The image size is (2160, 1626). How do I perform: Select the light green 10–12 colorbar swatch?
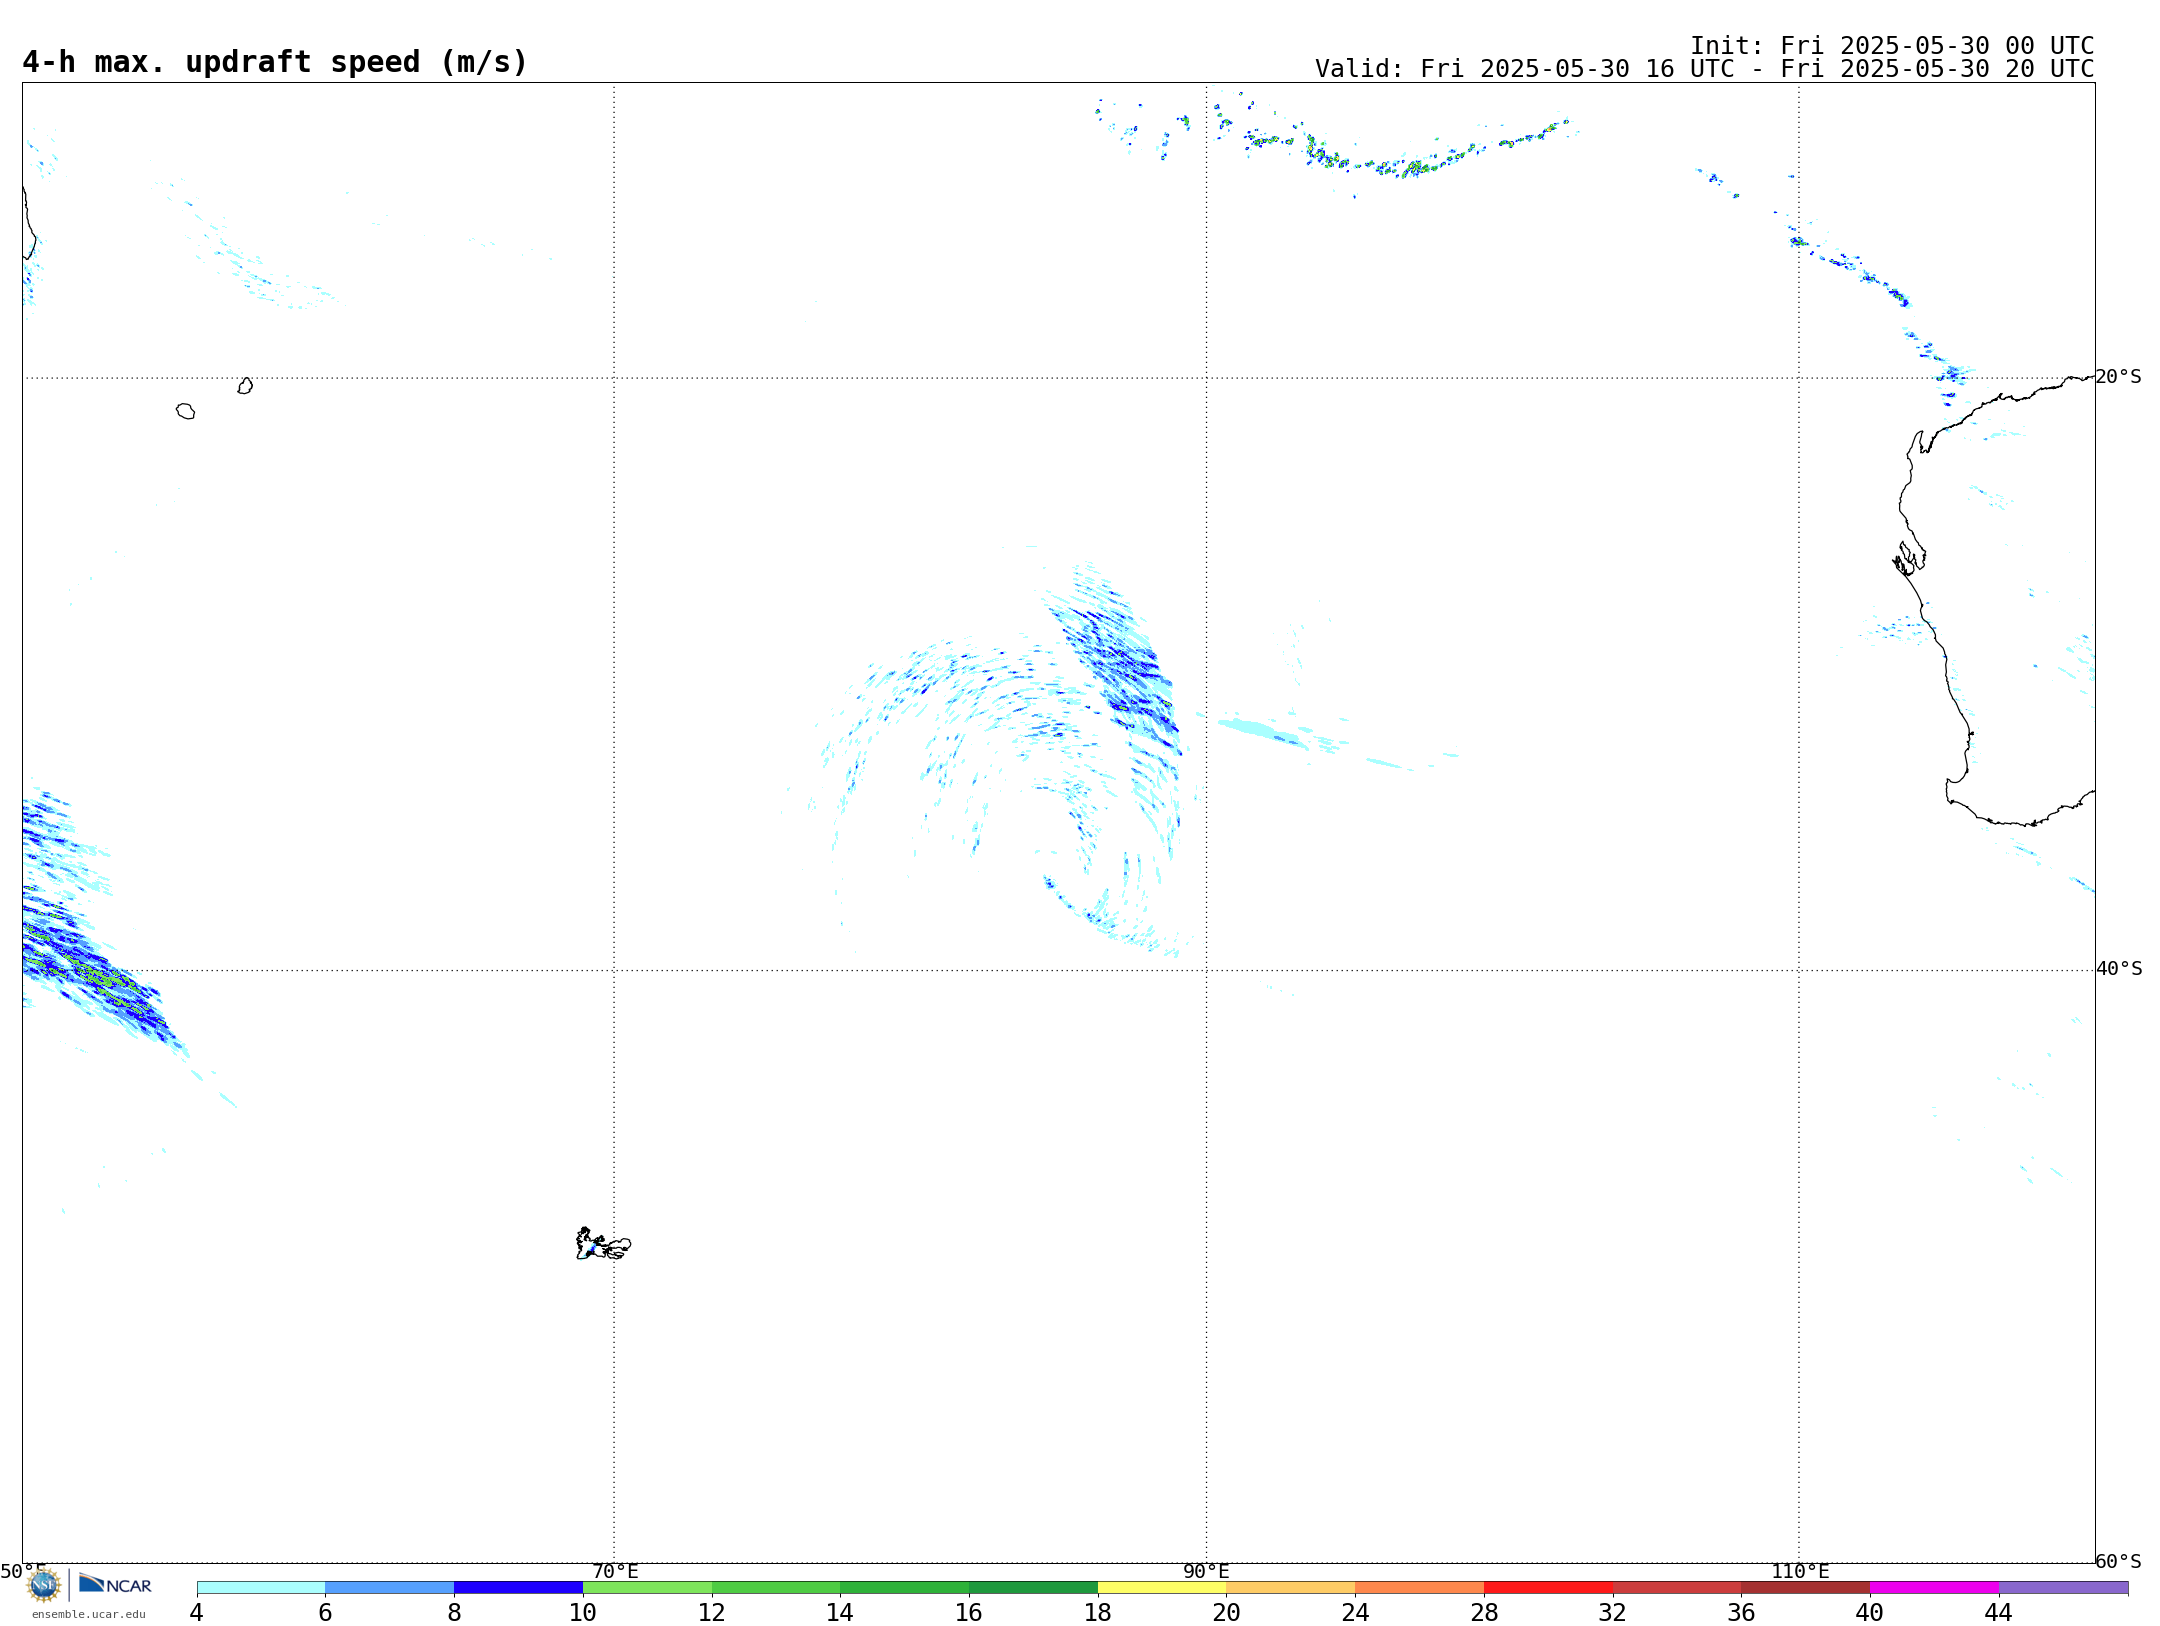647,1587
